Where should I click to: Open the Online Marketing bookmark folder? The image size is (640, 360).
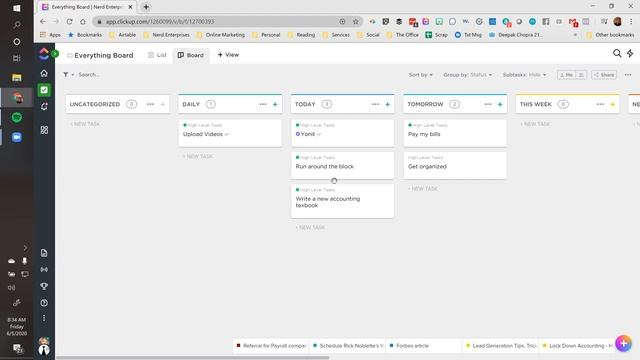click(x=221, y=35)
